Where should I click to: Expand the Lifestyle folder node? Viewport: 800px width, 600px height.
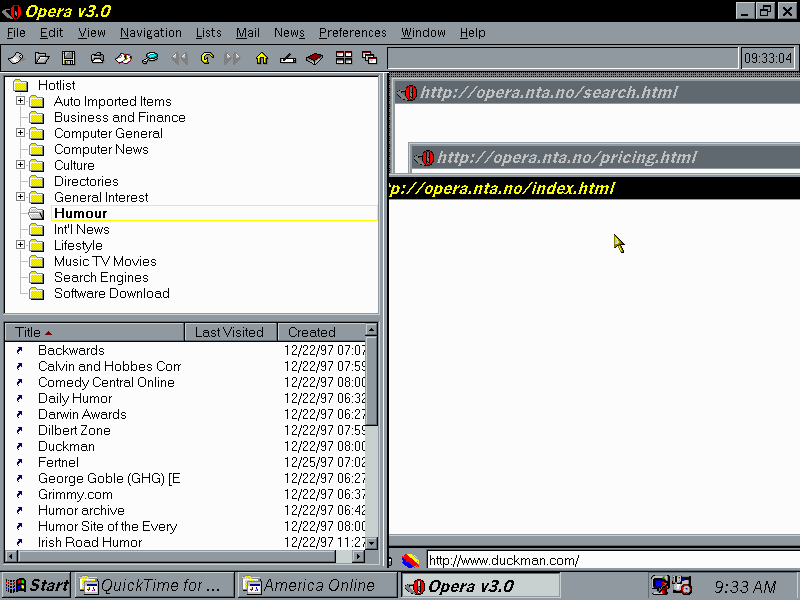20,245
